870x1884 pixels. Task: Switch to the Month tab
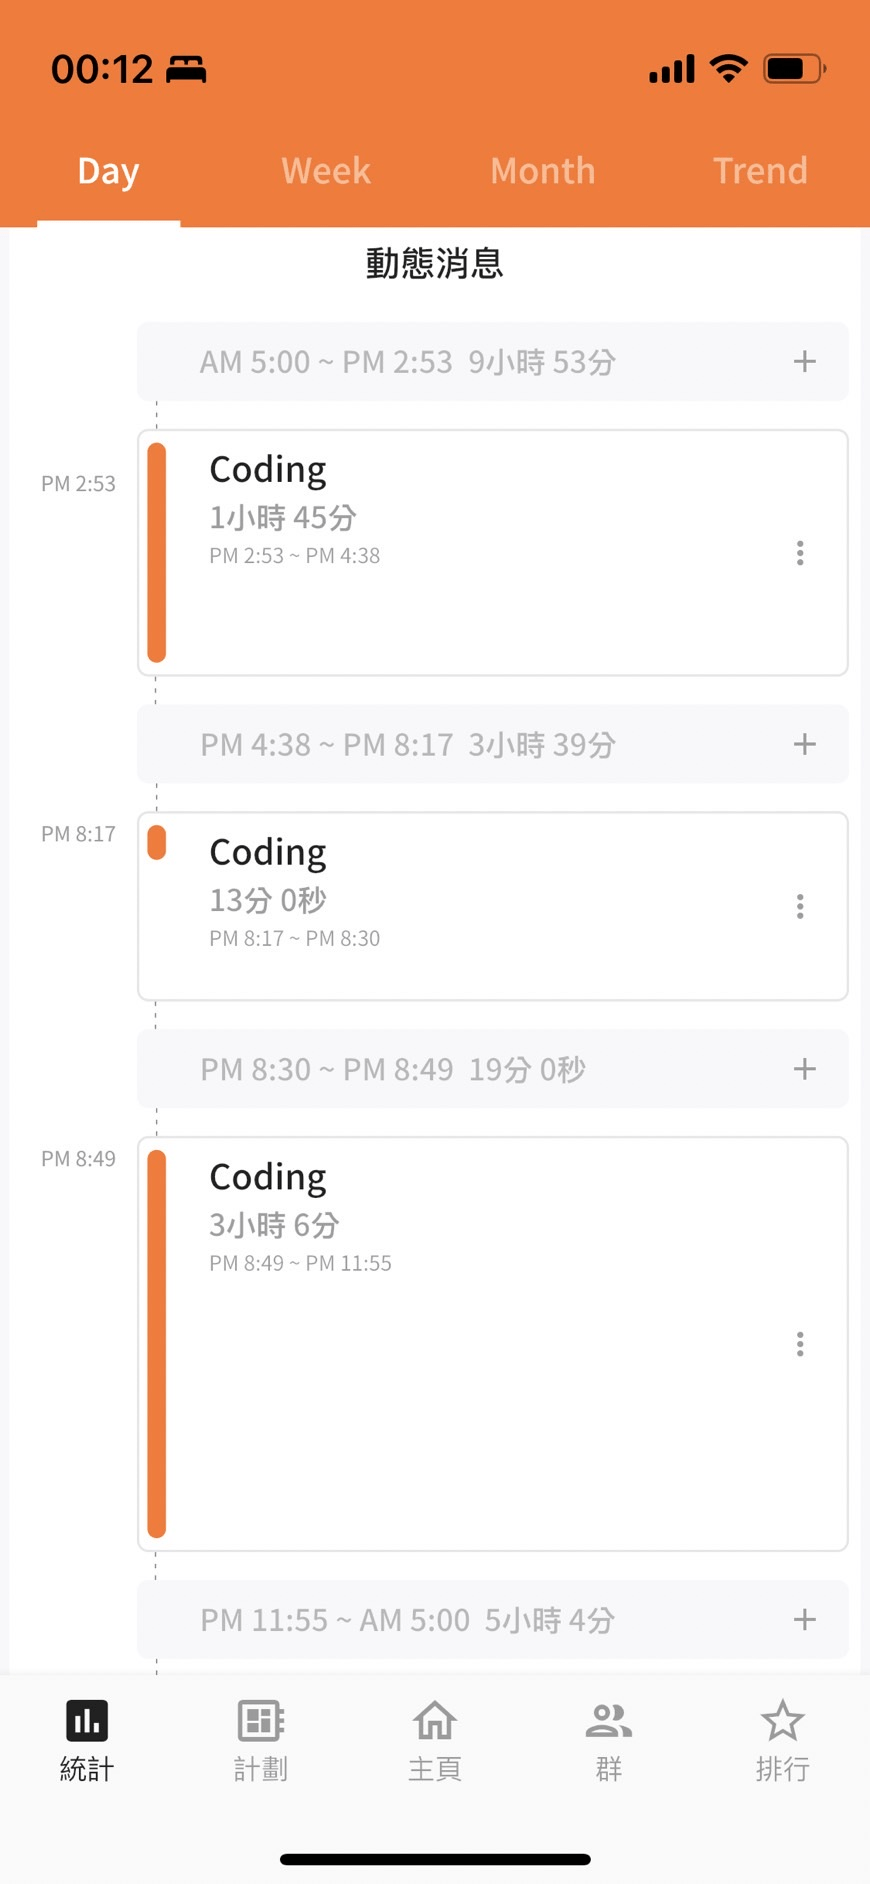543,171
